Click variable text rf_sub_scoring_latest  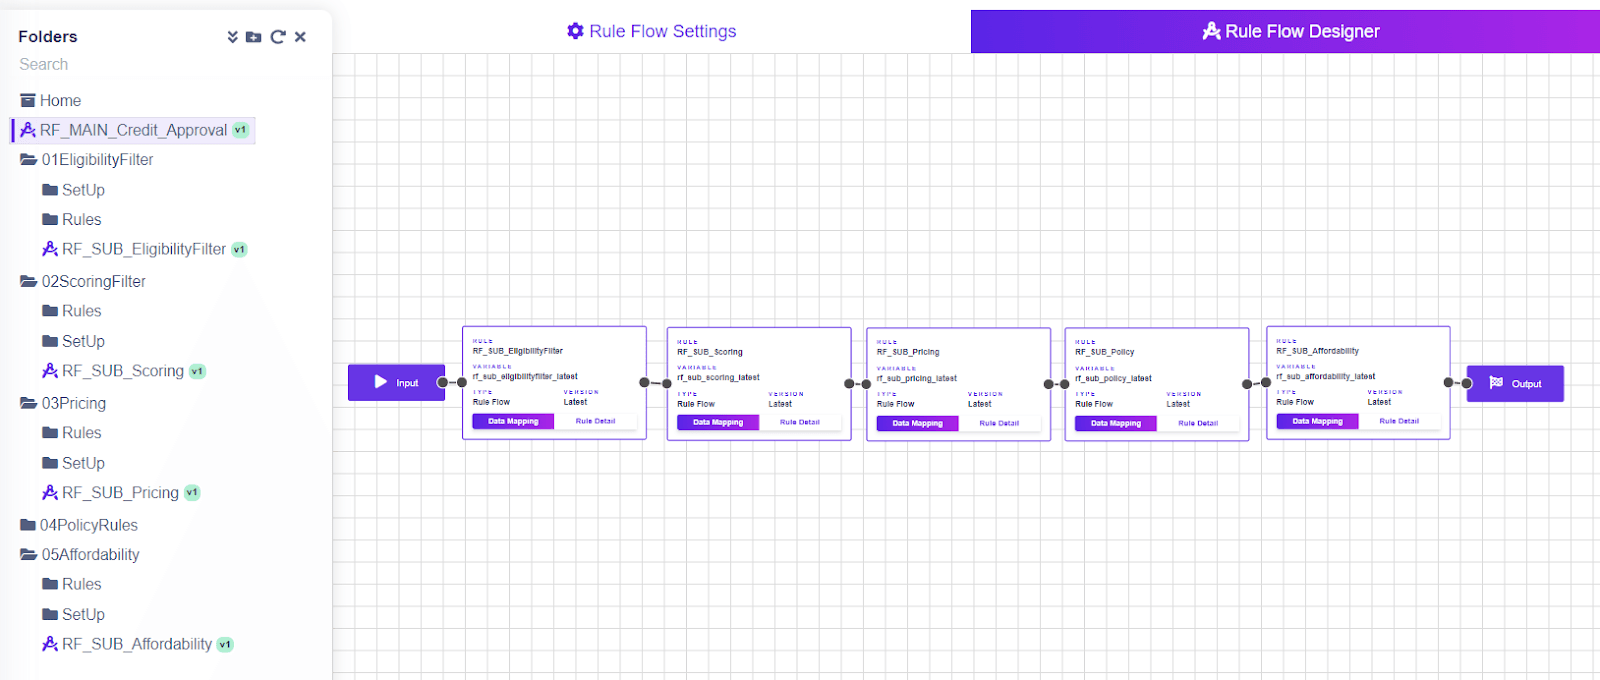718,378
